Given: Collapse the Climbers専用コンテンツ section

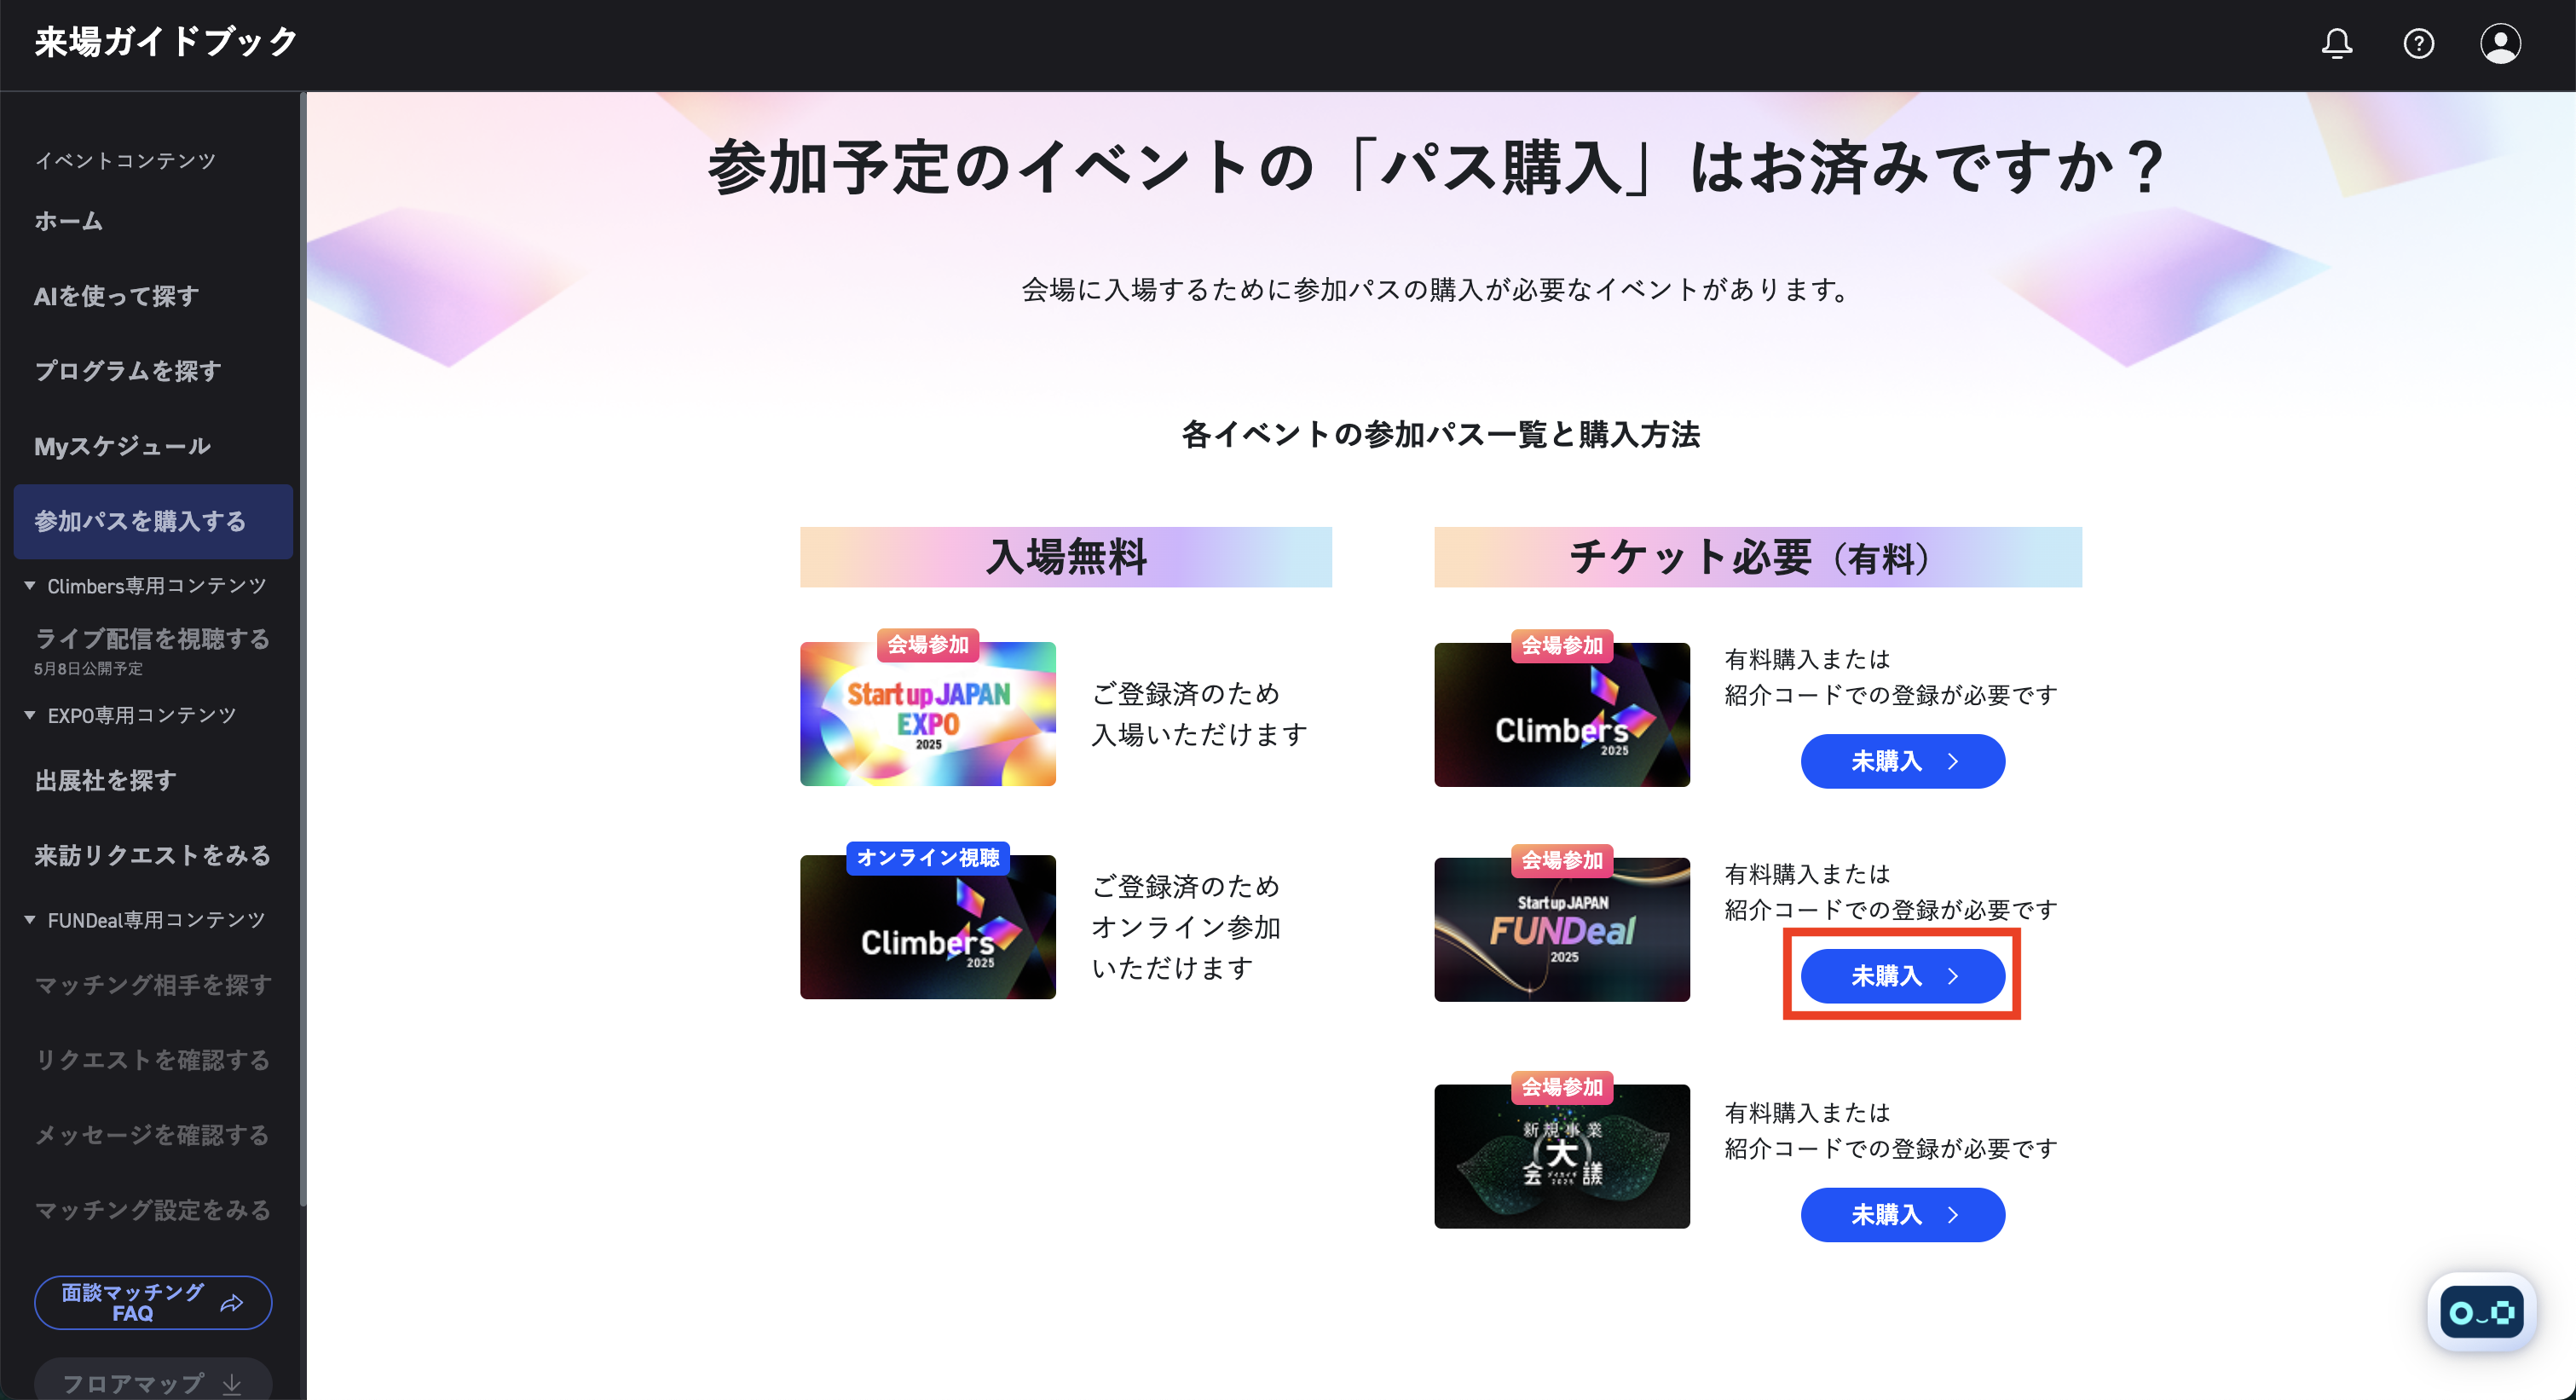Looking at the screenshot, I should click(x=30, y=585).
